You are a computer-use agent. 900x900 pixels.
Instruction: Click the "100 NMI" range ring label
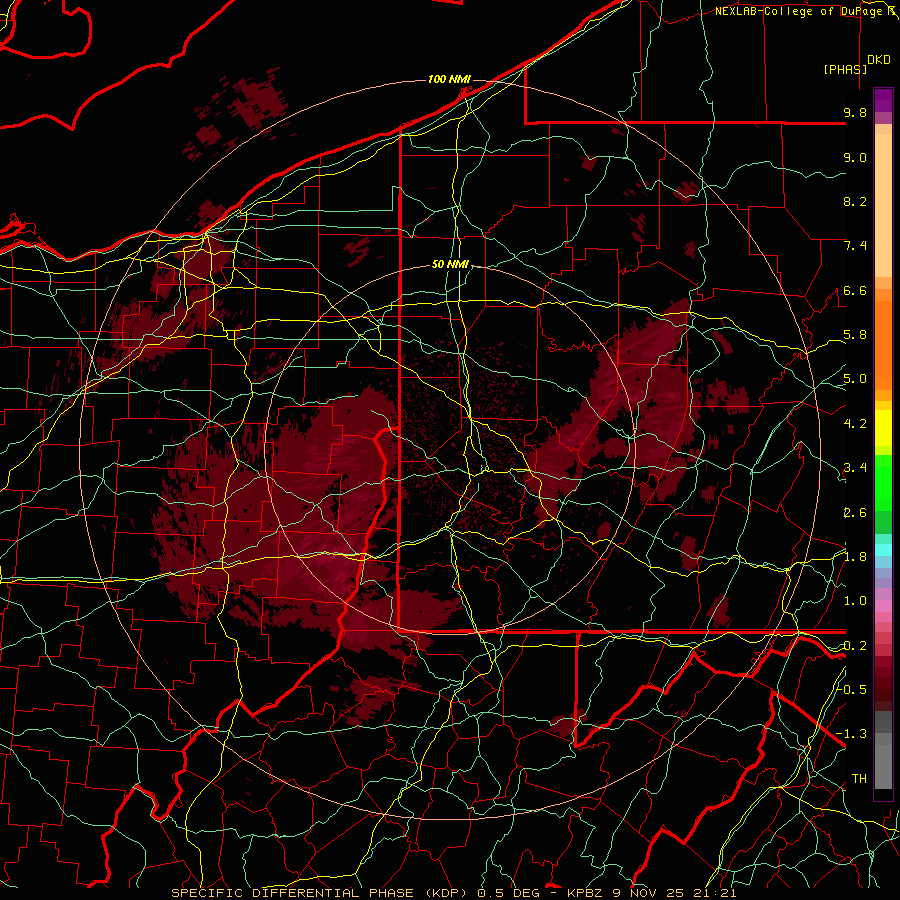tap(449, 79)
